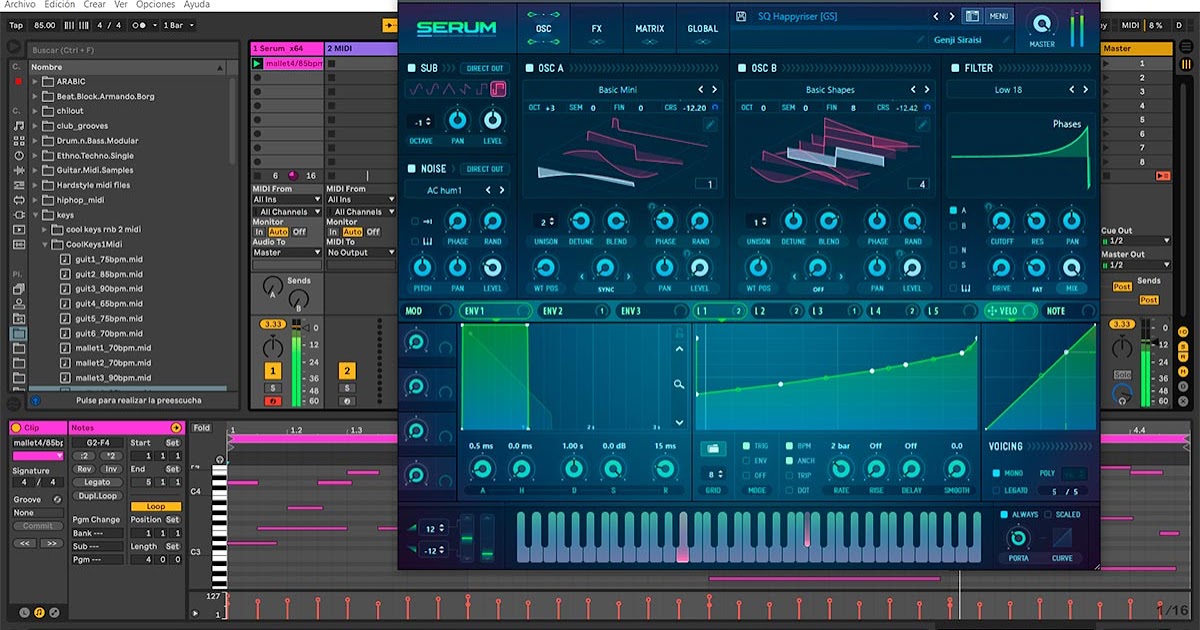Launch the mallet4/85bpm clip play icon
1200x630 pixels.
point(257,64)
